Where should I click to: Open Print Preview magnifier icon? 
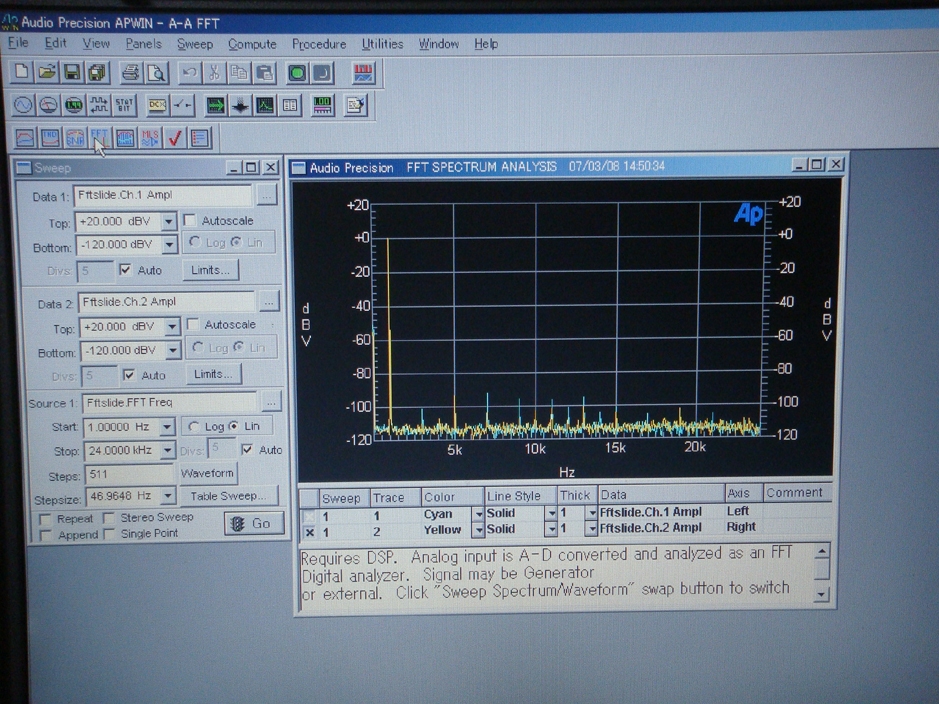[x=156, y=73]
